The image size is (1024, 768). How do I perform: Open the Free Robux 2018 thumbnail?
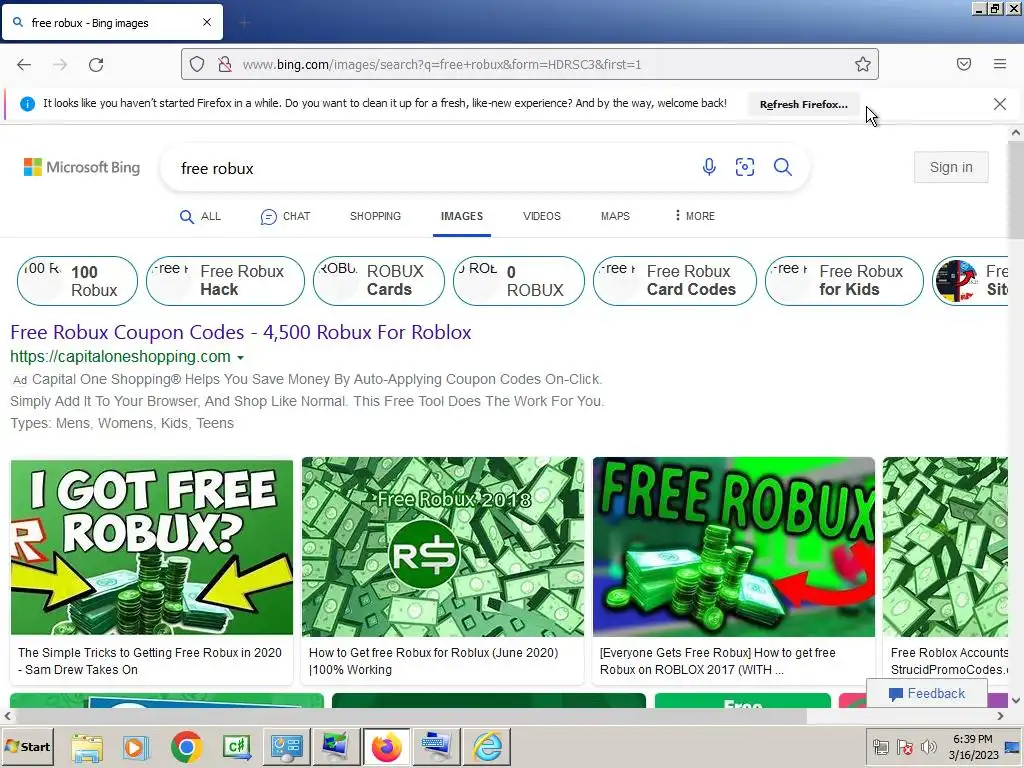pyautogui.click(x=443, y=547)
